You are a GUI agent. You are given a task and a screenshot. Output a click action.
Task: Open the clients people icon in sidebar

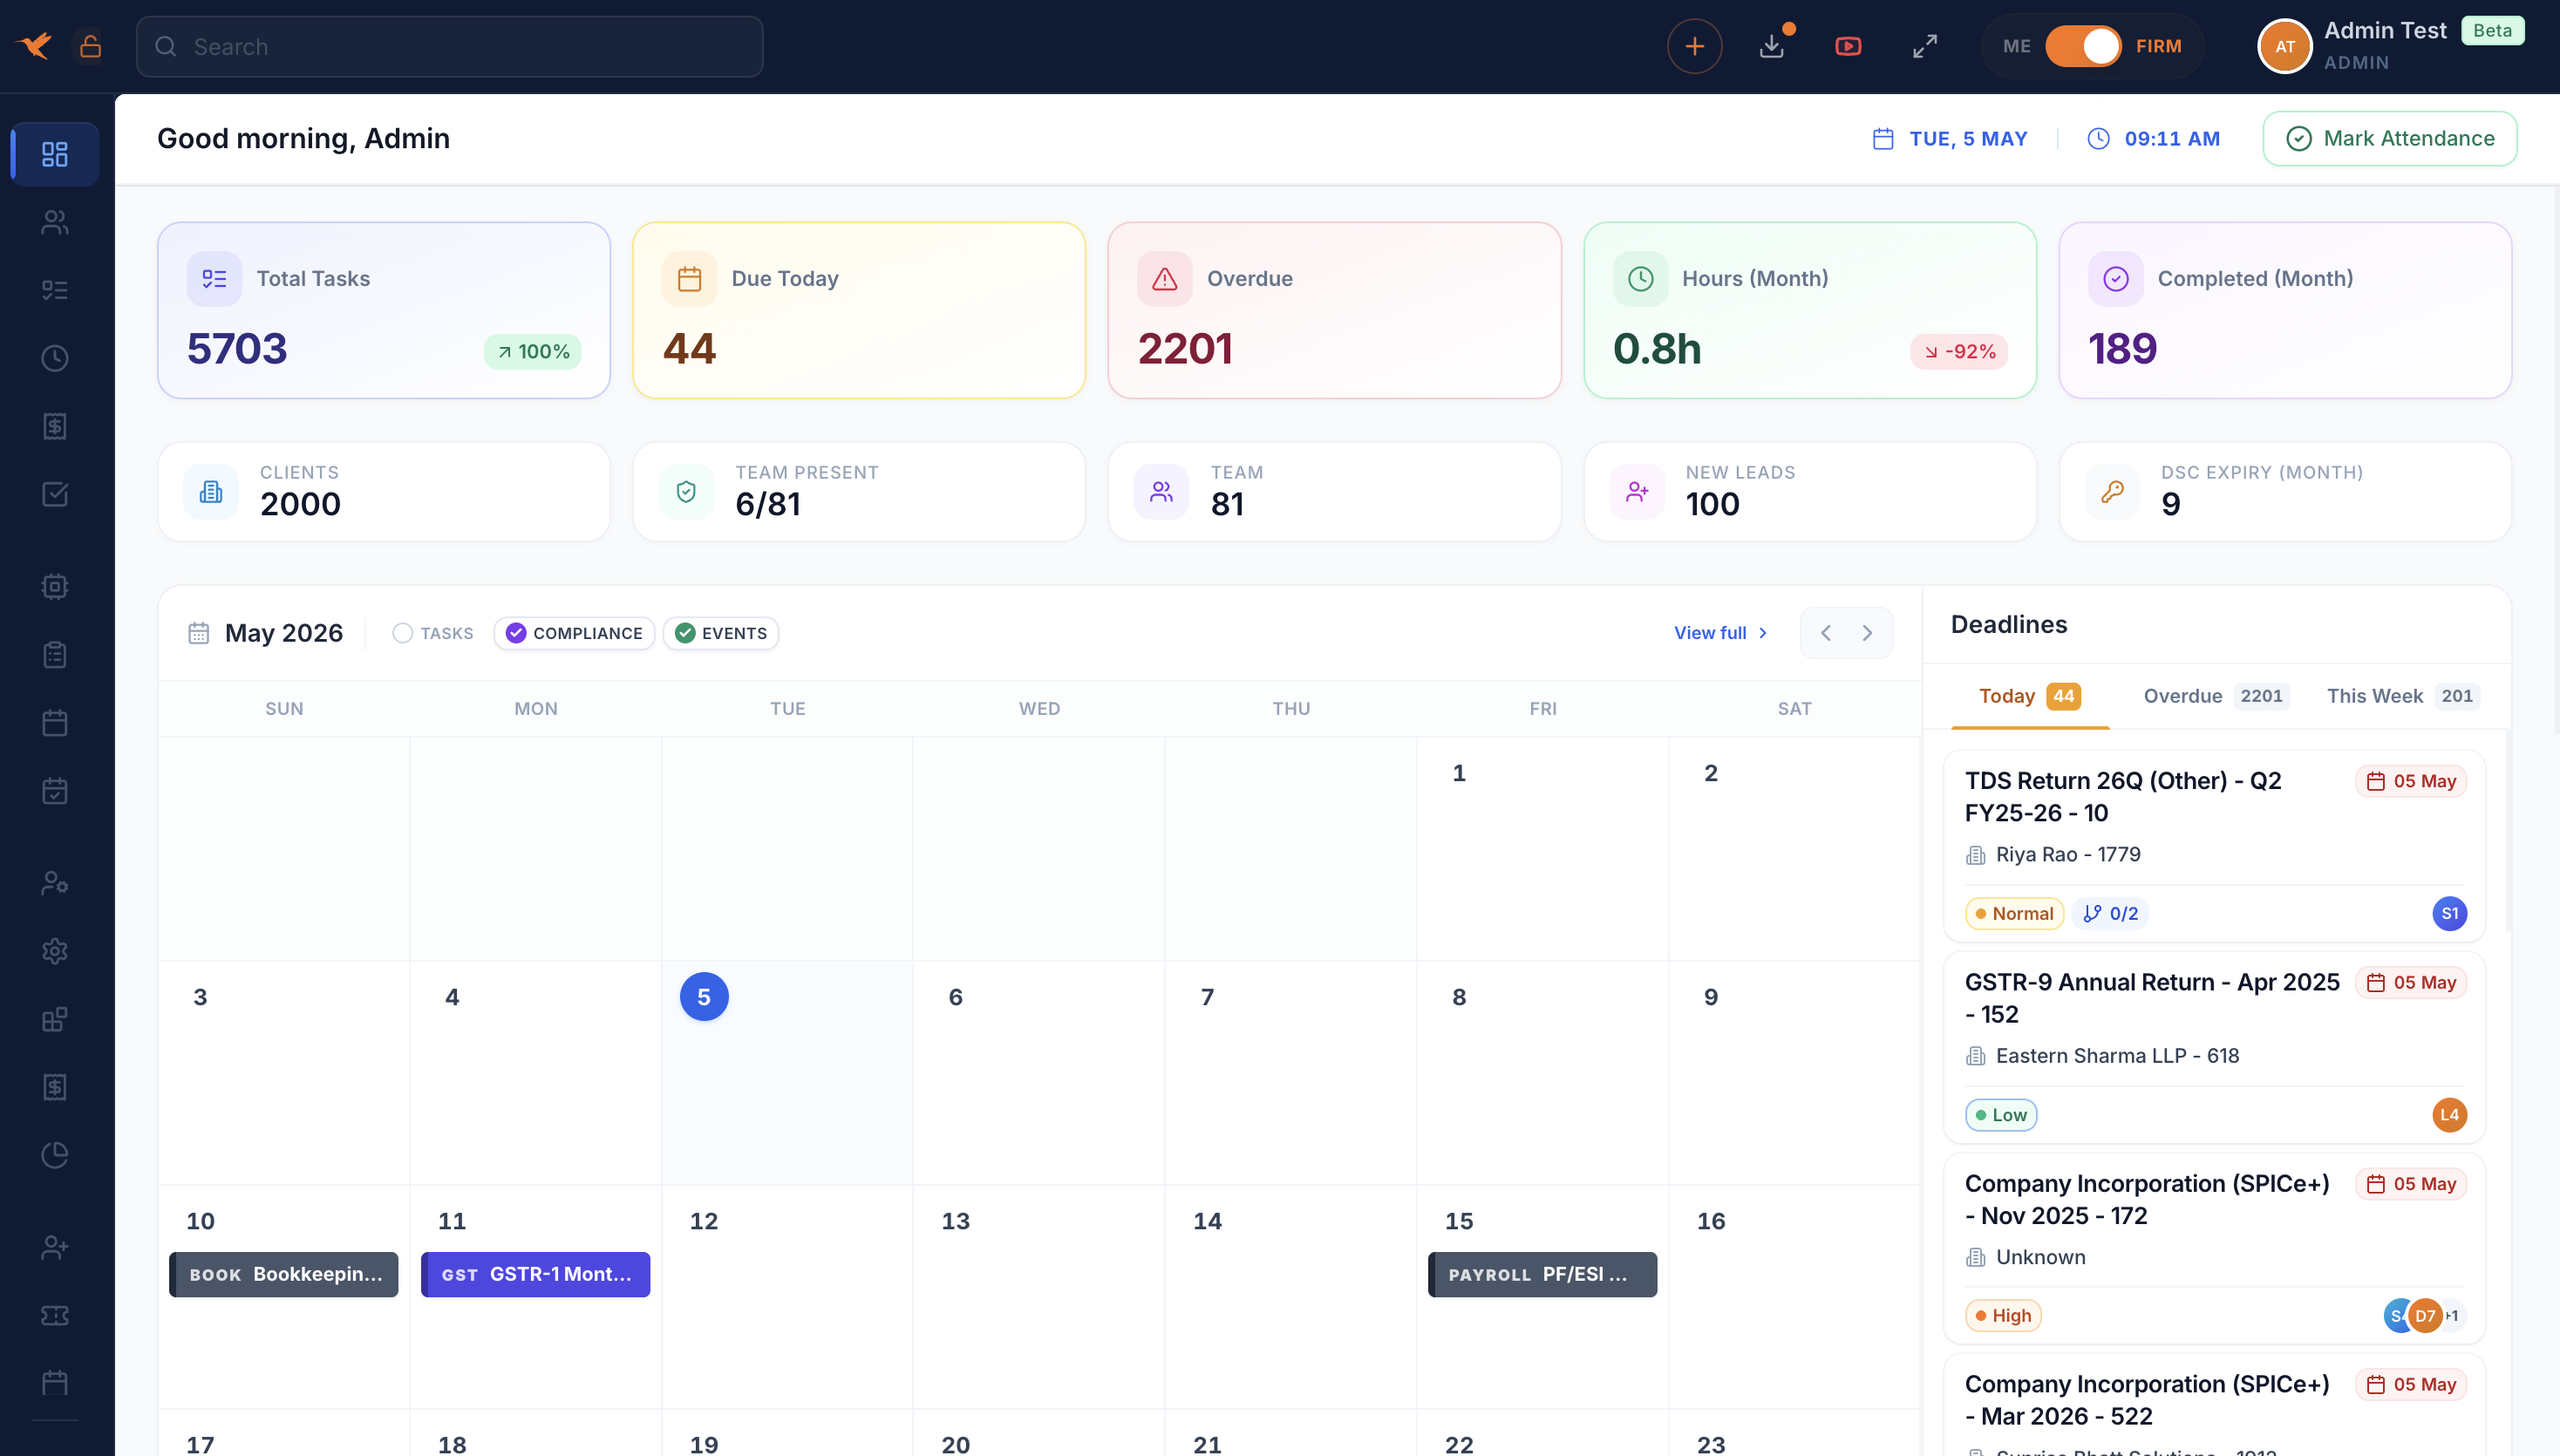point(55,222)
